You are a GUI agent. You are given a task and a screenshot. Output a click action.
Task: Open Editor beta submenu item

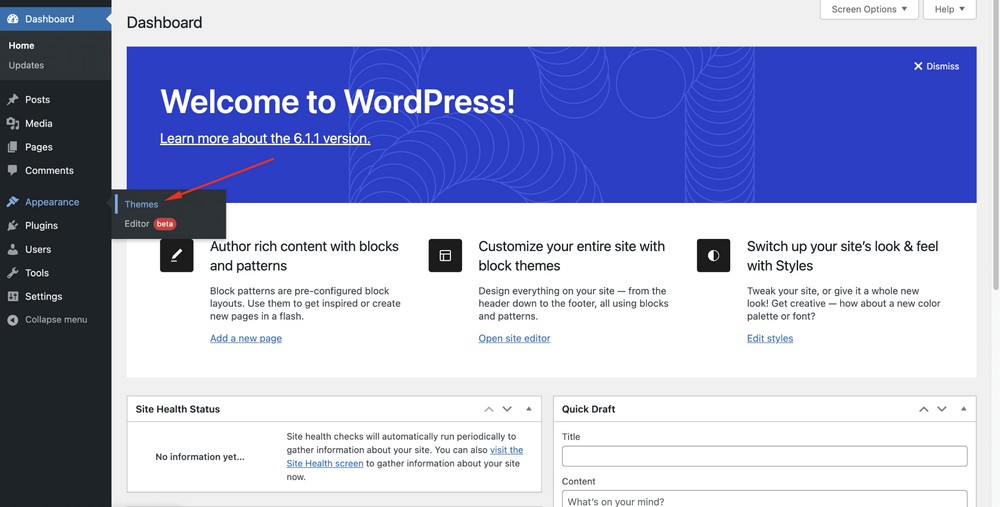137,224
